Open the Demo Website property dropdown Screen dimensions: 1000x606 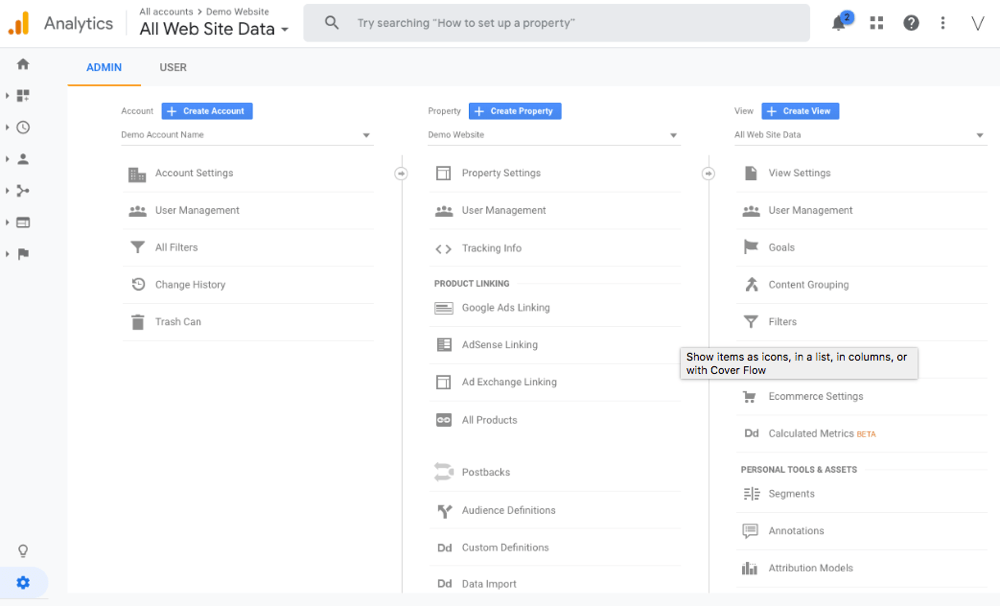pos(554,135)
